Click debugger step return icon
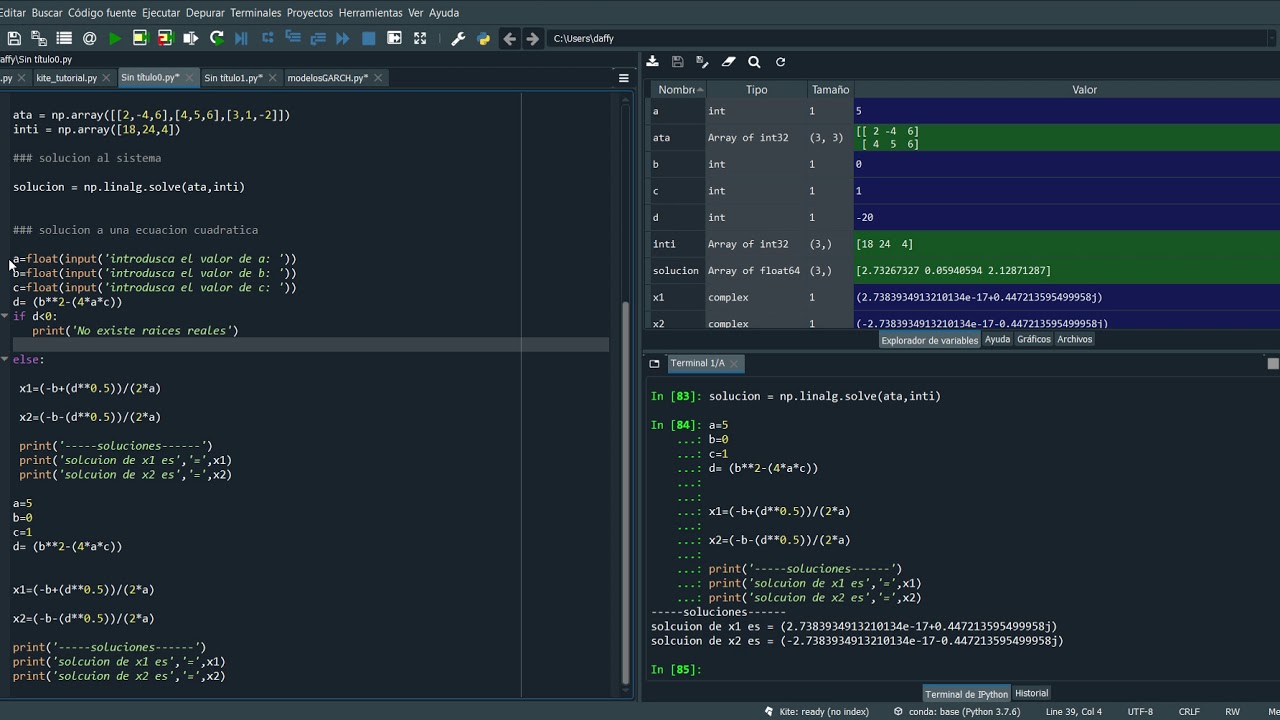This screenshot has width=1280, height=720. 318,38
